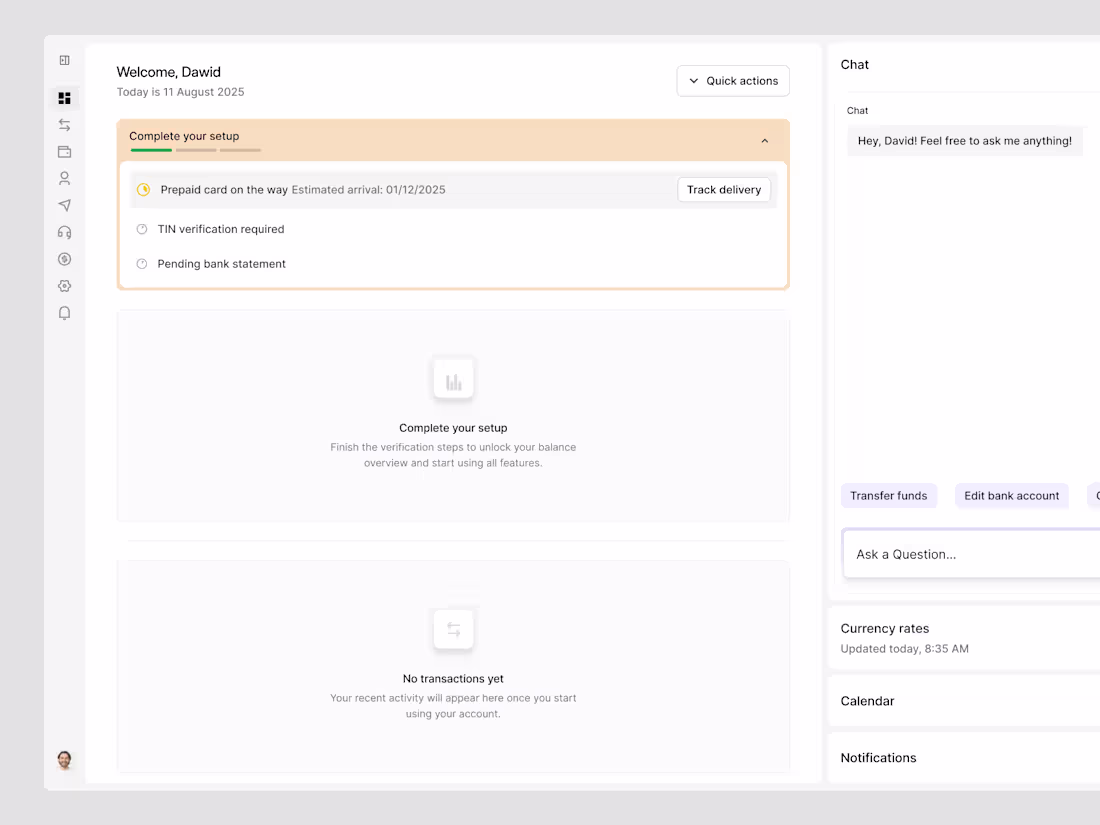This screenshot has width=1100, height=825.
Task: Open the Notifications panel section
Action: 878,757
